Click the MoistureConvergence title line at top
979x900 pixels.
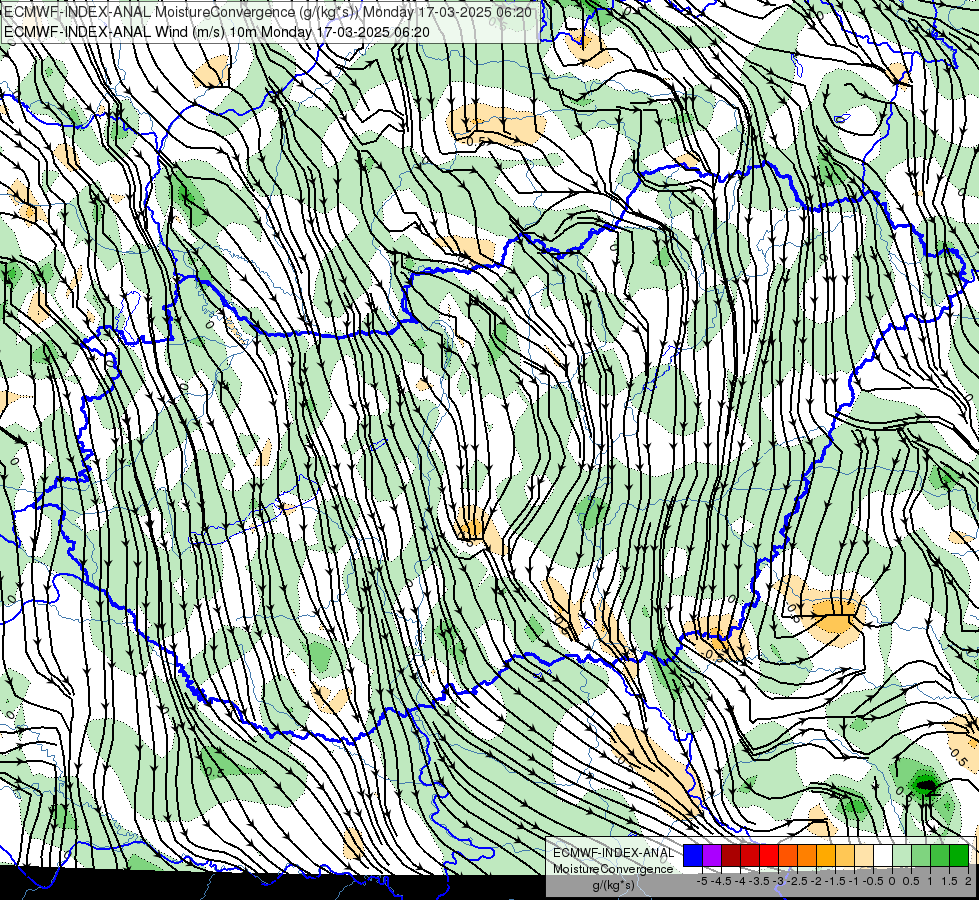[x=268, y=12]
